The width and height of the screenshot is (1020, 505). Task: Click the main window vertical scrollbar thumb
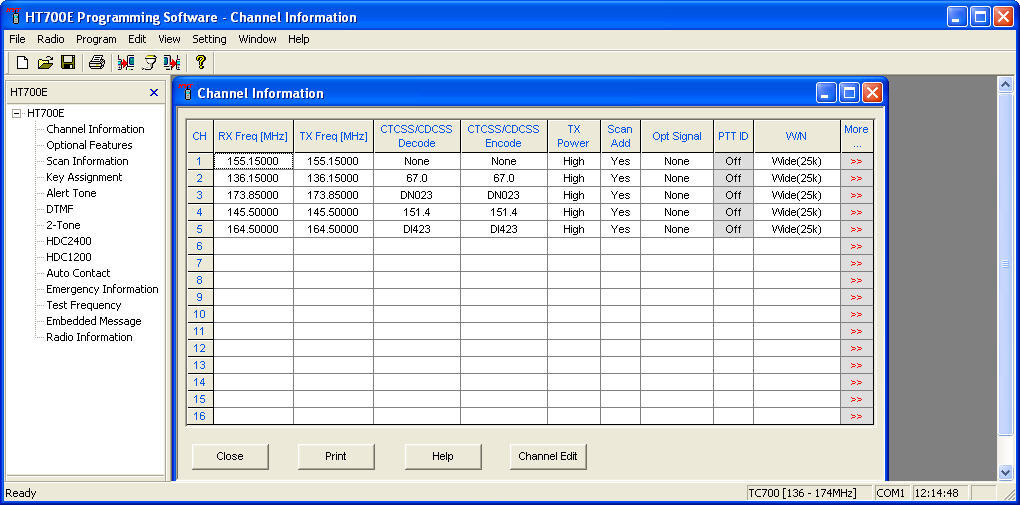click(x=1005, y=264)
